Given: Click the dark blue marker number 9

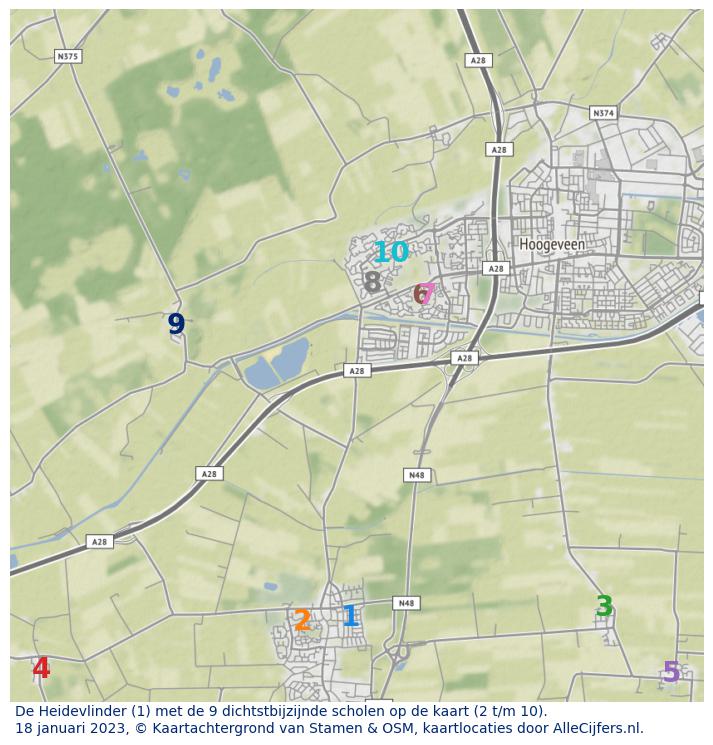Looking at the screenshot, I should click(x=176, y=325).
